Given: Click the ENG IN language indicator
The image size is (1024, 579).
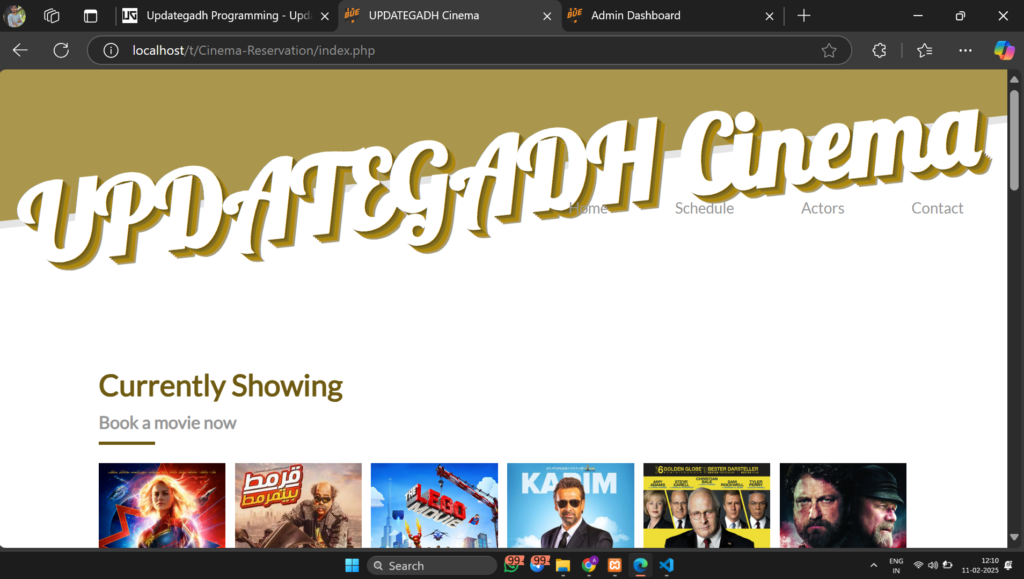Looking at the screenshot, I should pyautogui.click(x=896, y=565).
